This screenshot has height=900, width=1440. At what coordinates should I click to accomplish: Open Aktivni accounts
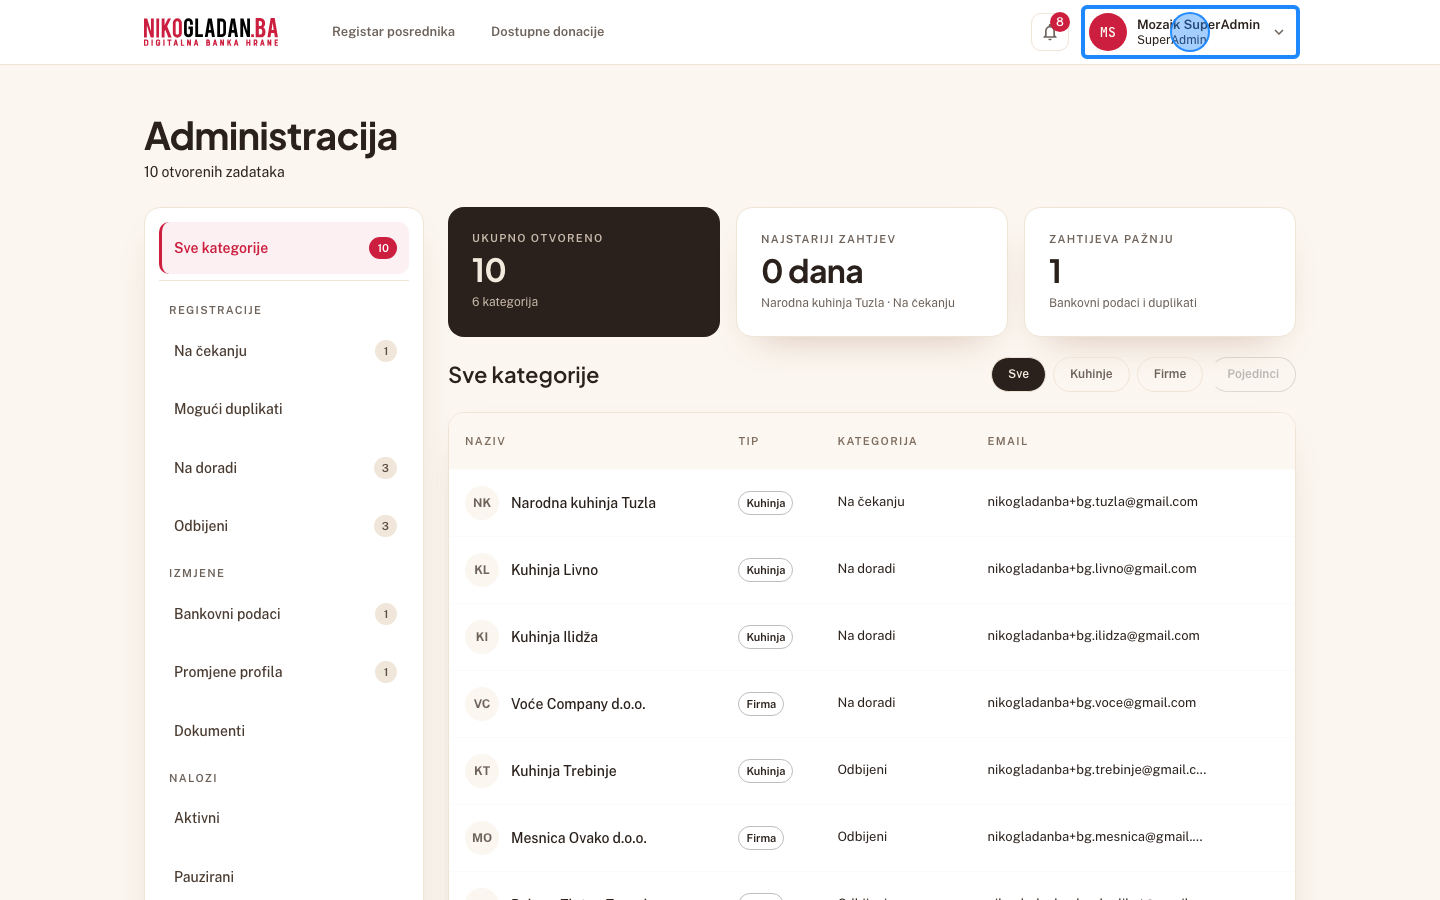tap(284, 818)
